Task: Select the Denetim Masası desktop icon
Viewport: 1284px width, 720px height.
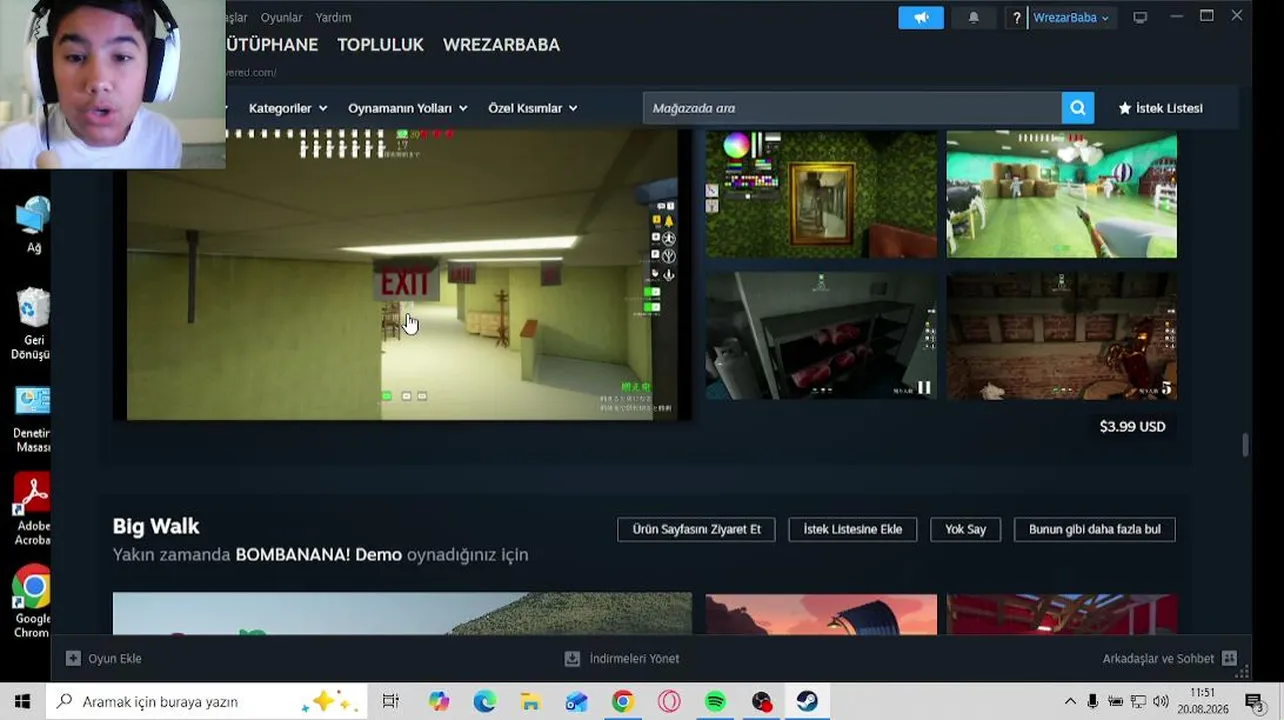Action: [33, 420]
